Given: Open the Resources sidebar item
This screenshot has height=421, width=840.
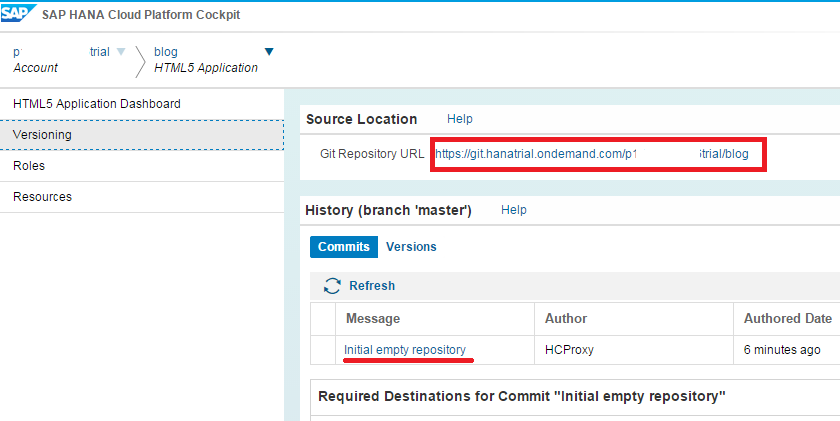Looking at the screenshot, I should coord(142,197).
